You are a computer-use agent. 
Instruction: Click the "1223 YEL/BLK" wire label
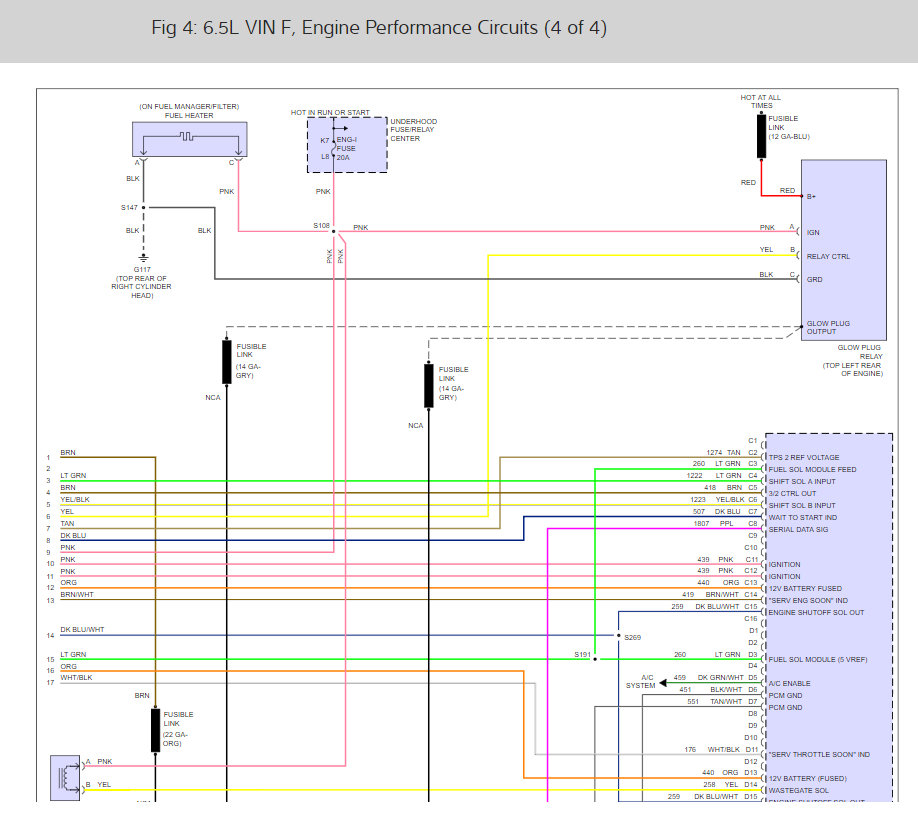[717, 500]
